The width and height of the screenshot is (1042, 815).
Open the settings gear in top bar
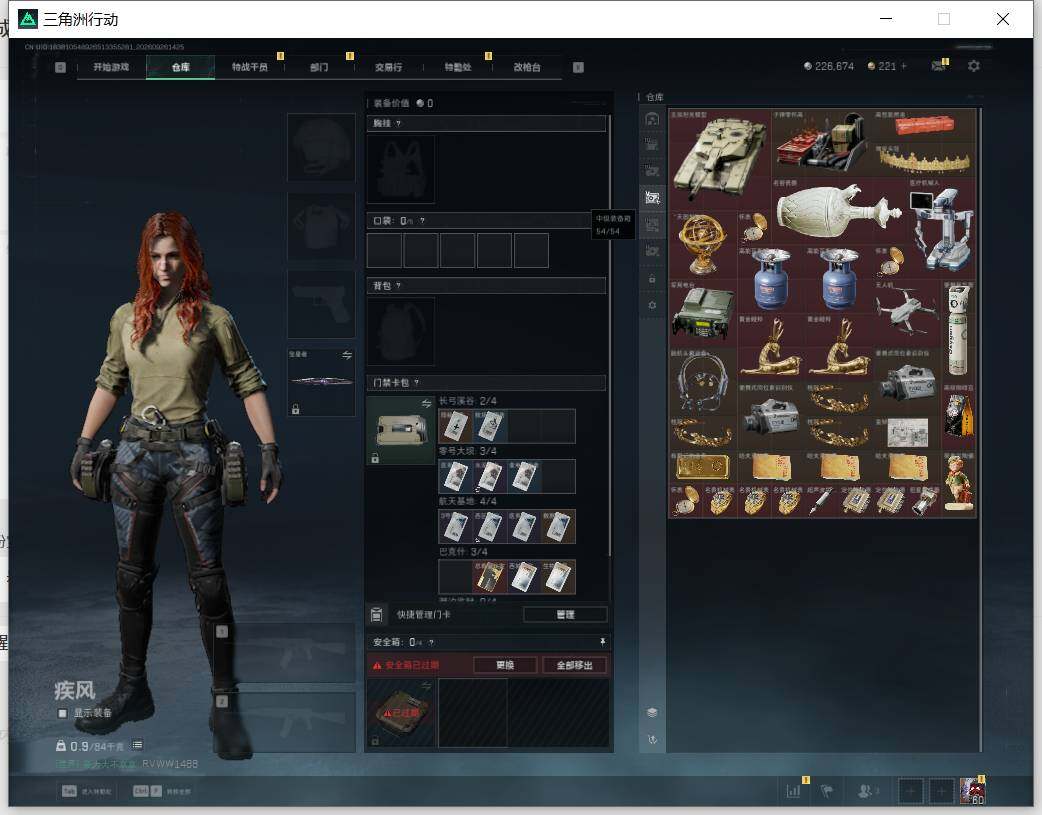click(974, 66)
